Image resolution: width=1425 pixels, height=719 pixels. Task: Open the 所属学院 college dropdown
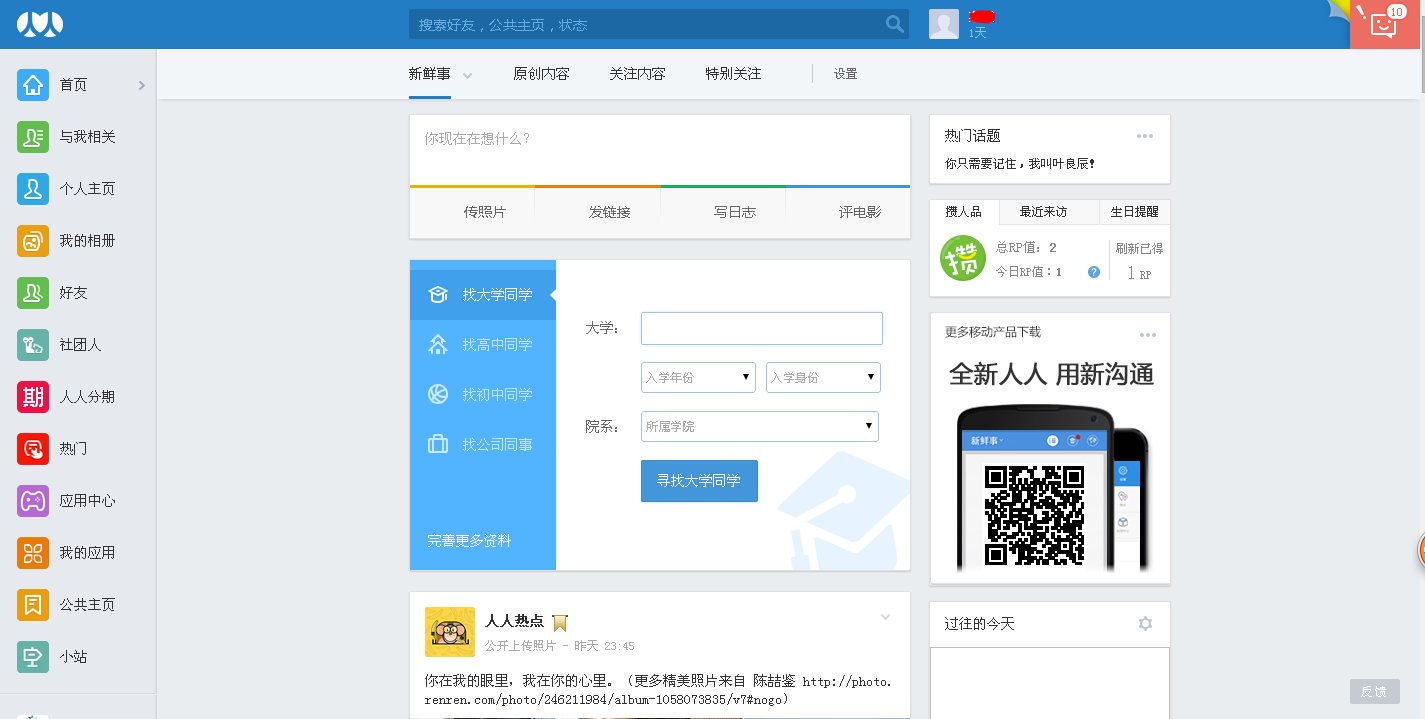(x=759, y=426)
